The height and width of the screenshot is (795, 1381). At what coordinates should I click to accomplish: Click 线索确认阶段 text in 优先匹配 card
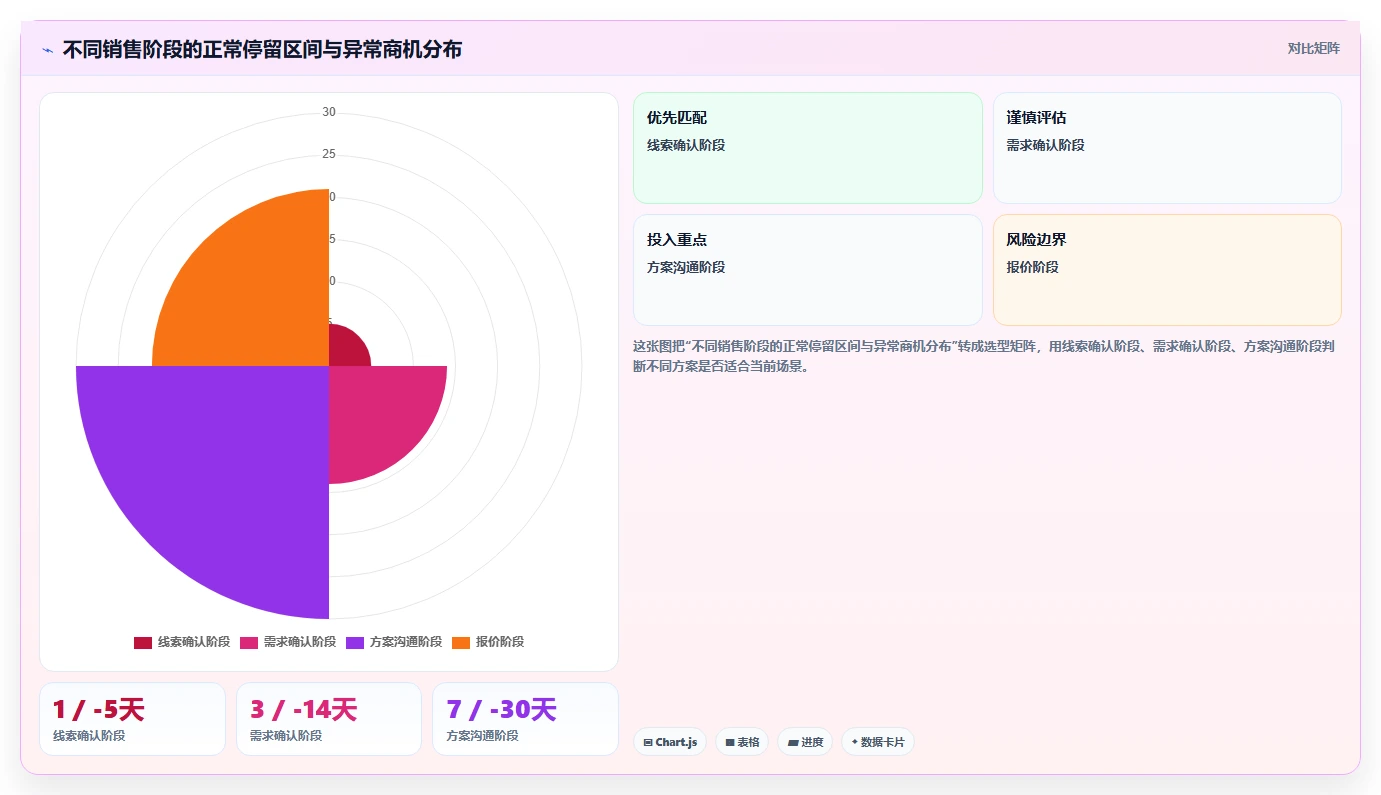(686, 145)
